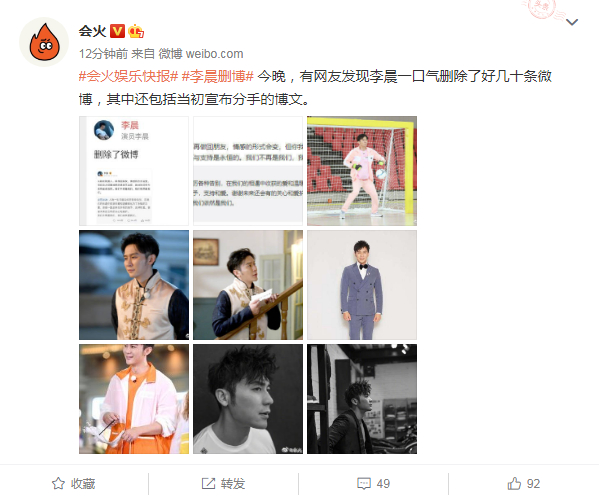The height and width of the screenshot is (501, 599).
Task: Click the crown membership badge icon
Action: click(136, 31)
